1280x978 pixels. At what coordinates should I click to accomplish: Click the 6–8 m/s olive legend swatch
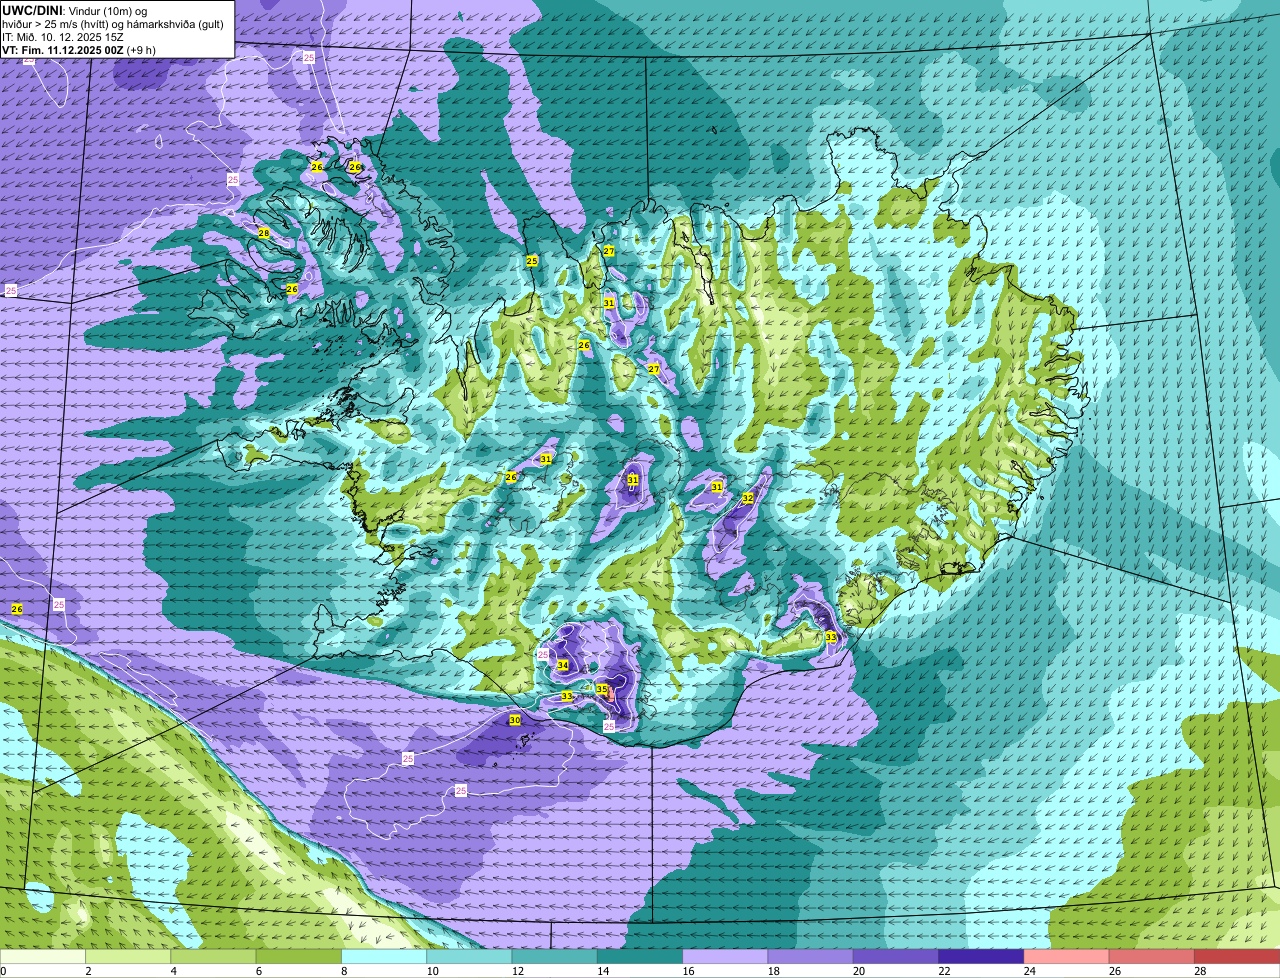pos(300,956)
